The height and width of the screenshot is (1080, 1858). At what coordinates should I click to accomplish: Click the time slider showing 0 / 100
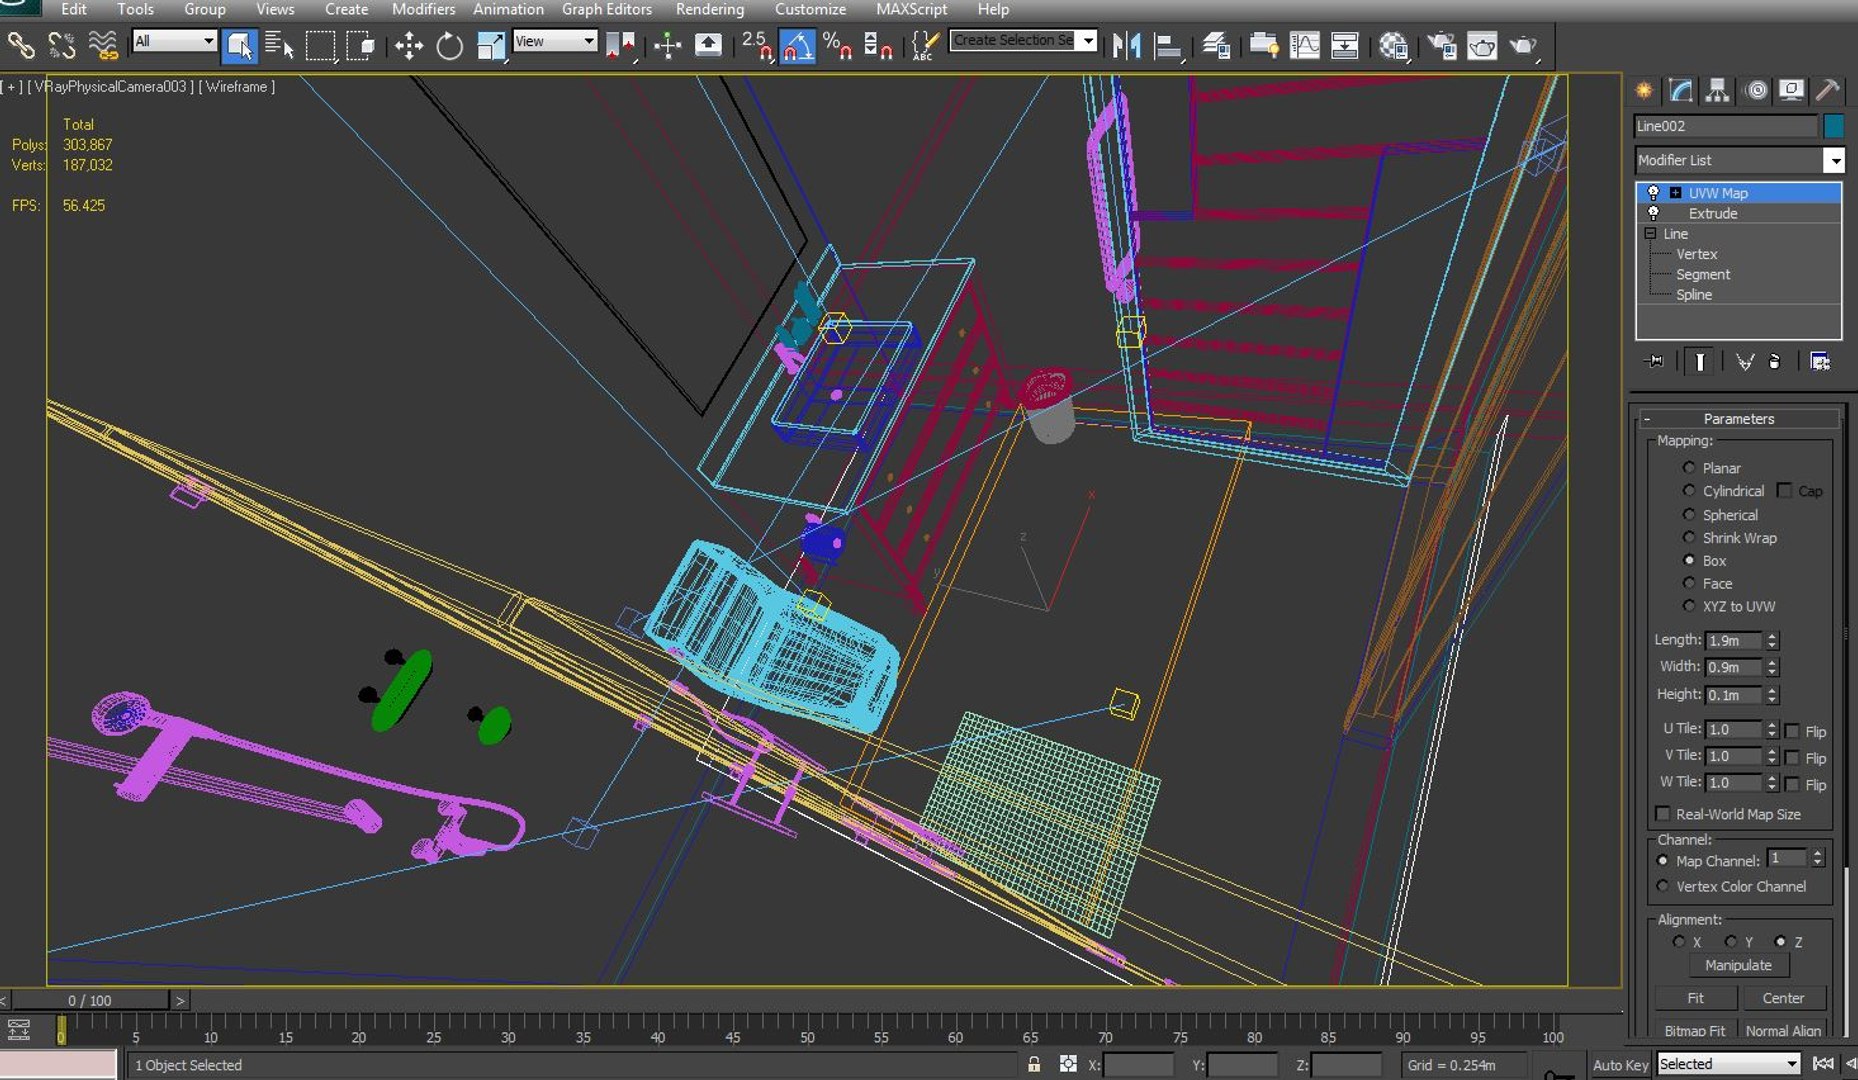pos(90,1000)
